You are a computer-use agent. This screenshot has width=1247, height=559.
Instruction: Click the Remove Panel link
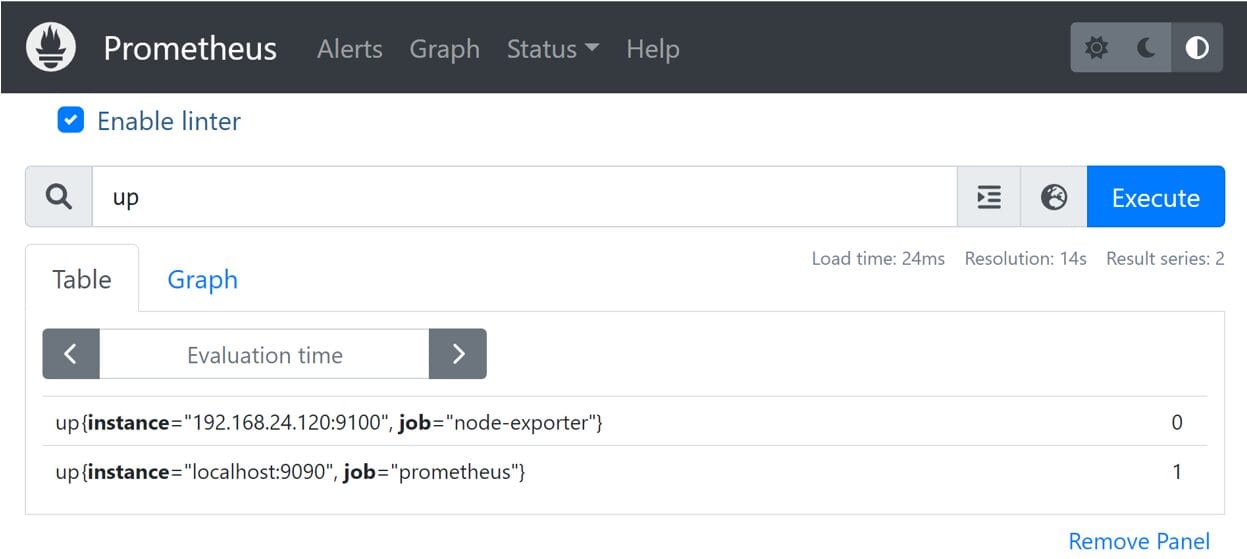pyautogui.click(x=1138, y=541)
